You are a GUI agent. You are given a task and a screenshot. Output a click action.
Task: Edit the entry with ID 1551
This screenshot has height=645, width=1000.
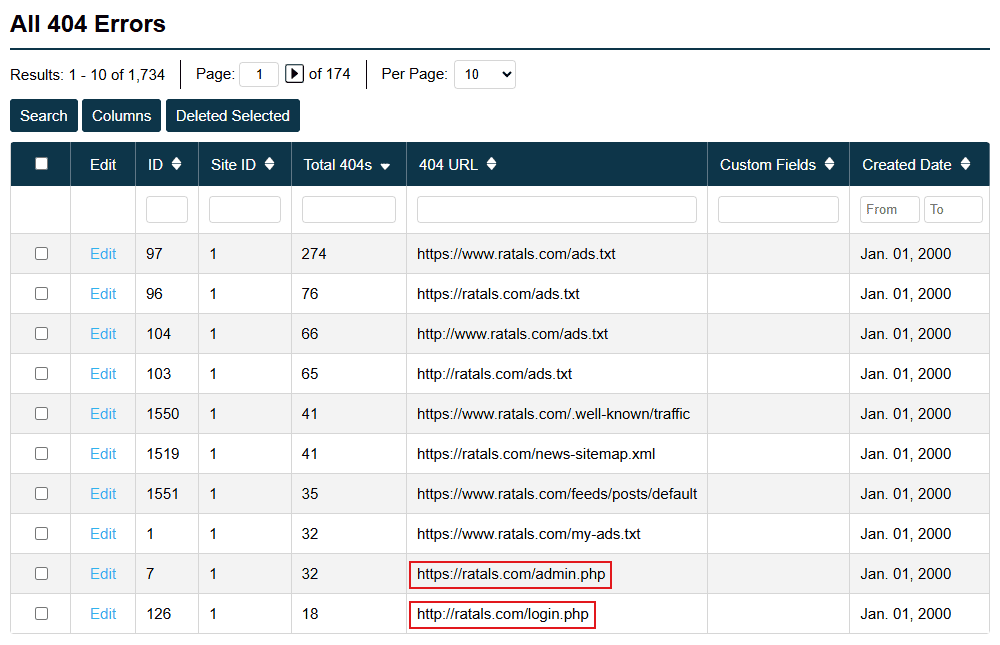pyautogui.click(x=103, y=494)
